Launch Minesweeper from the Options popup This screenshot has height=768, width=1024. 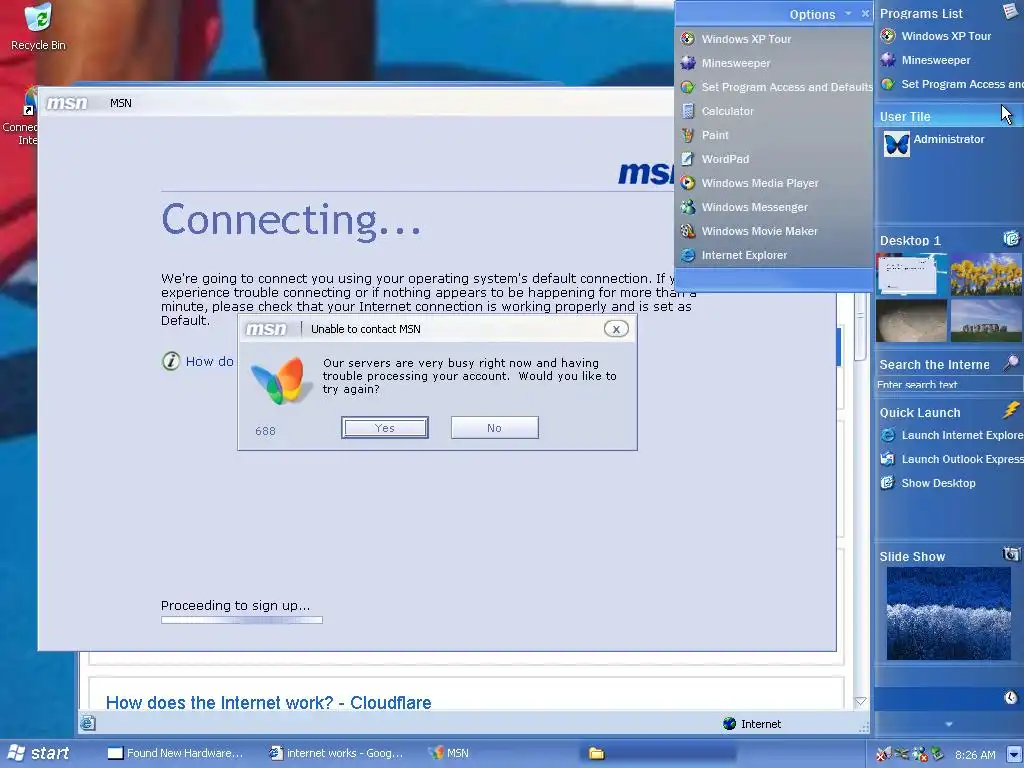pos(774,63)
